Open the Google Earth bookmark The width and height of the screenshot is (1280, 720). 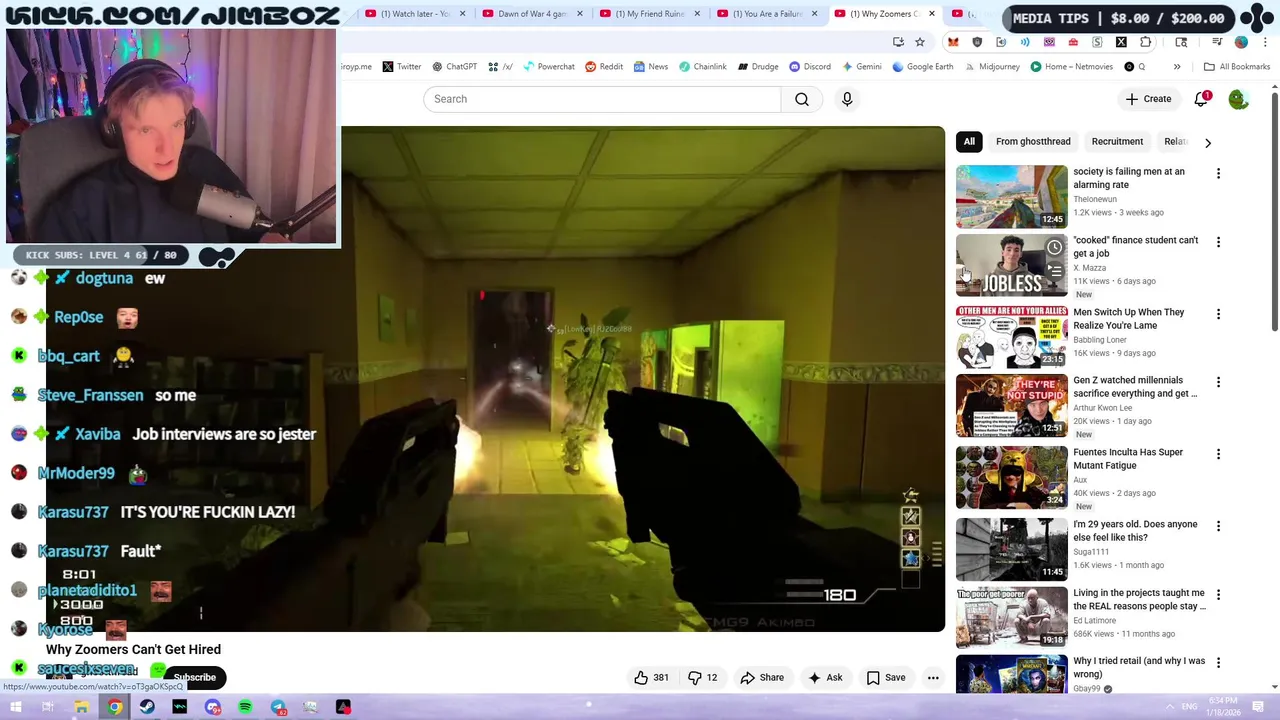923,67
